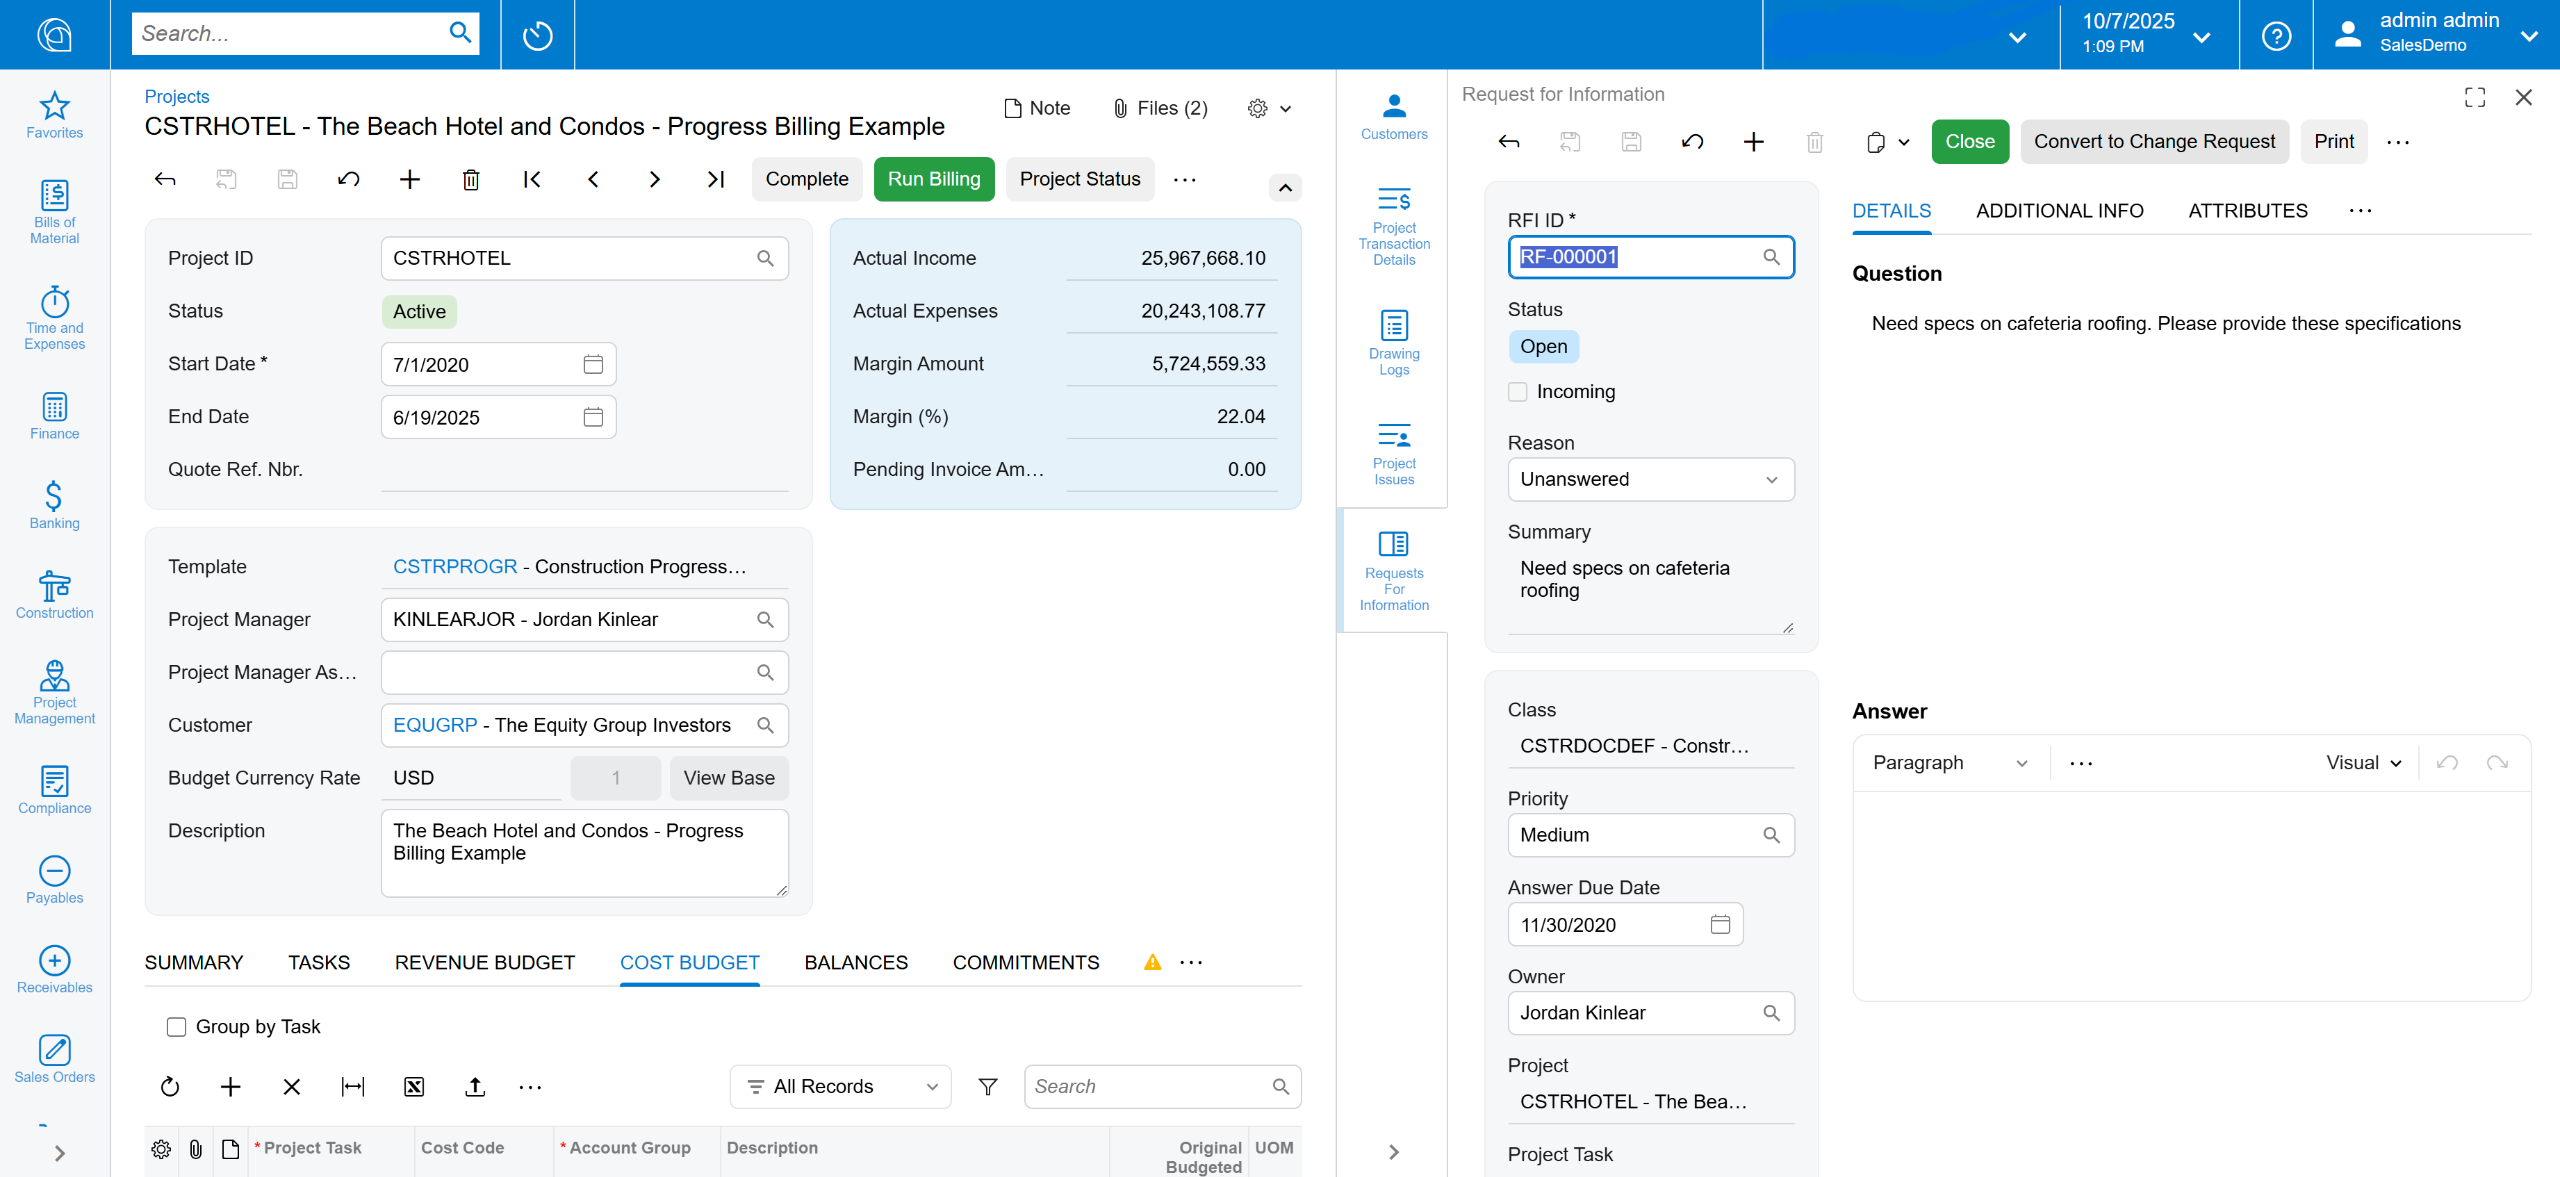Open the Compliance workspace
The image size is (2560, 1177).
point(54,789)
